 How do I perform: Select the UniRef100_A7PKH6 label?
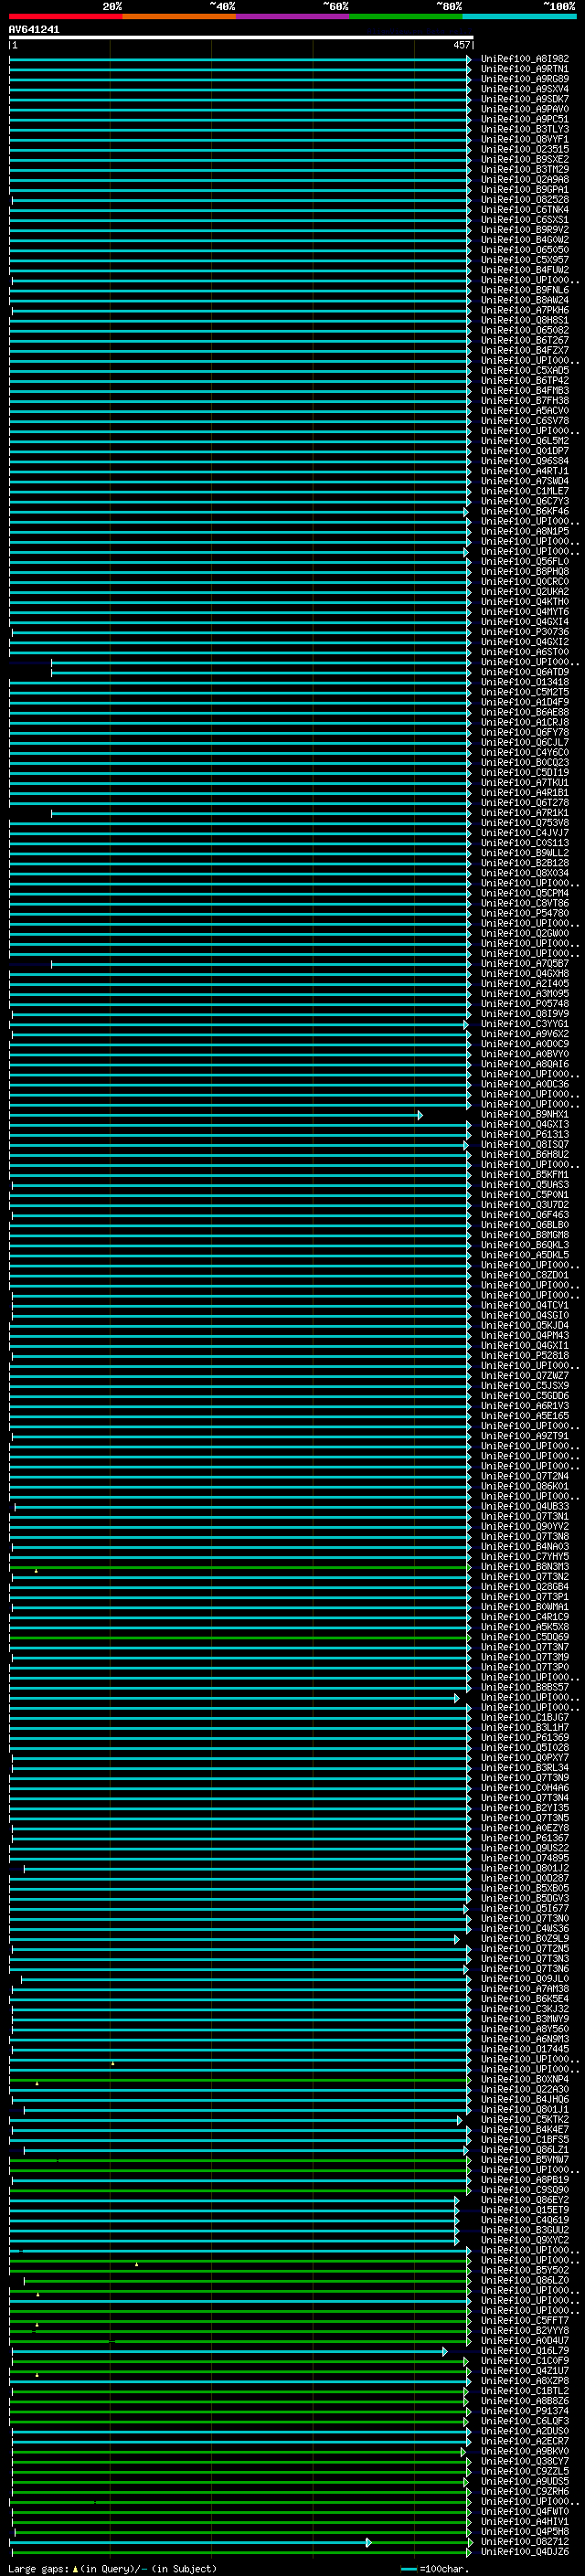[x=525, y=310]
